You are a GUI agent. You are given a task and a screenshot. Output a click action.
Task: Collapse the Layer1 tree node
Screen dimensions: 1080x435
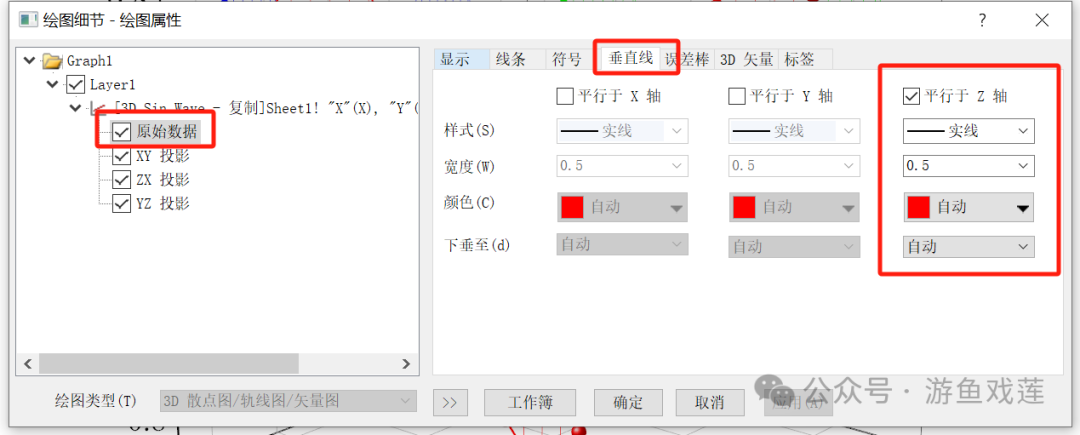tap(52, 84)
